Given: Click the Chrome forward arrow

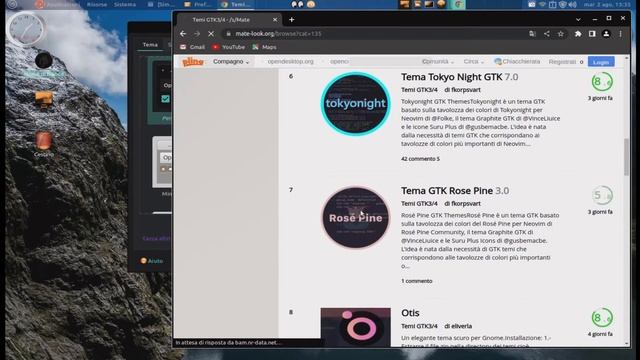Looking at the screenshot, I should 197,34.
